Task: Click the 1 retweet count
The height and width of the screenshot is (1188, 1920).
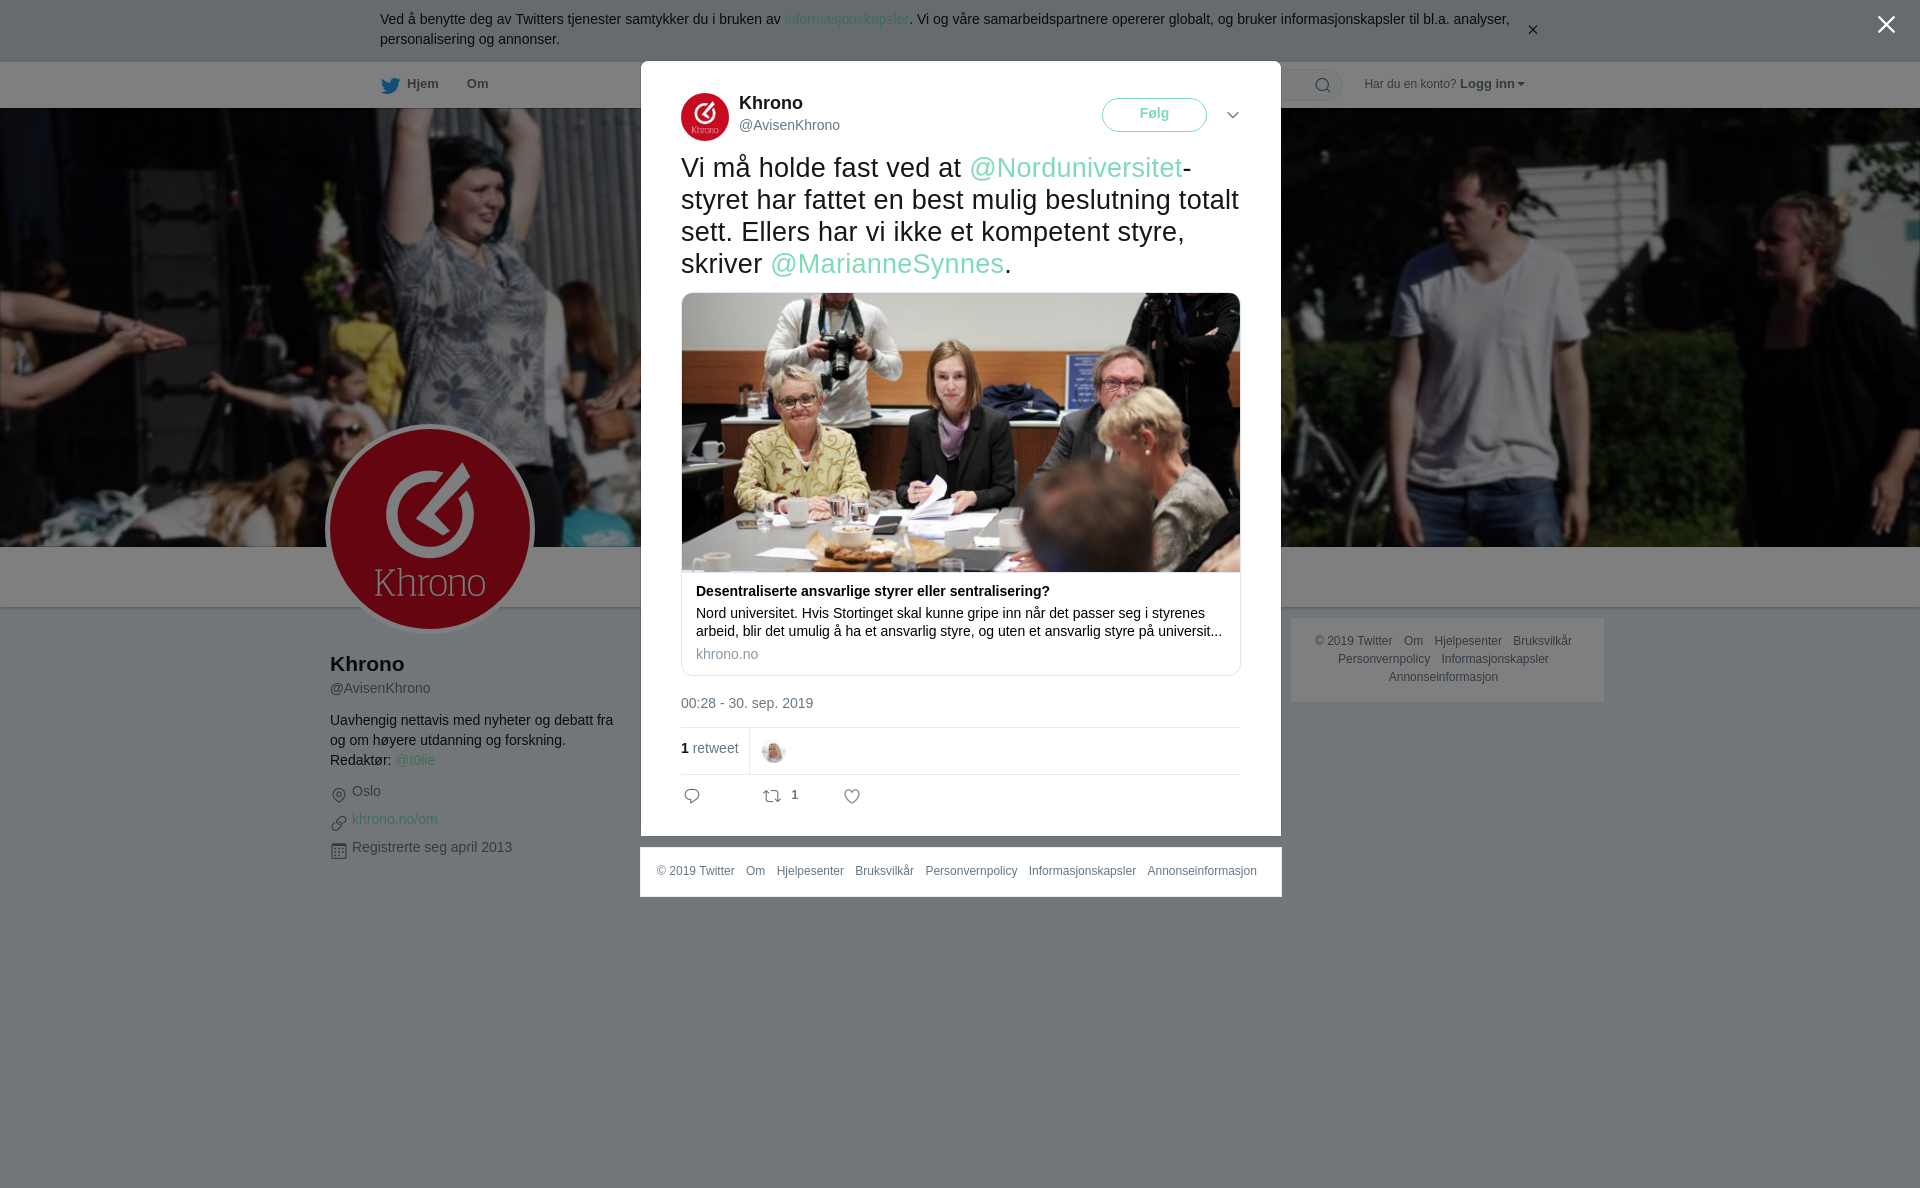Action: (710, 748)
